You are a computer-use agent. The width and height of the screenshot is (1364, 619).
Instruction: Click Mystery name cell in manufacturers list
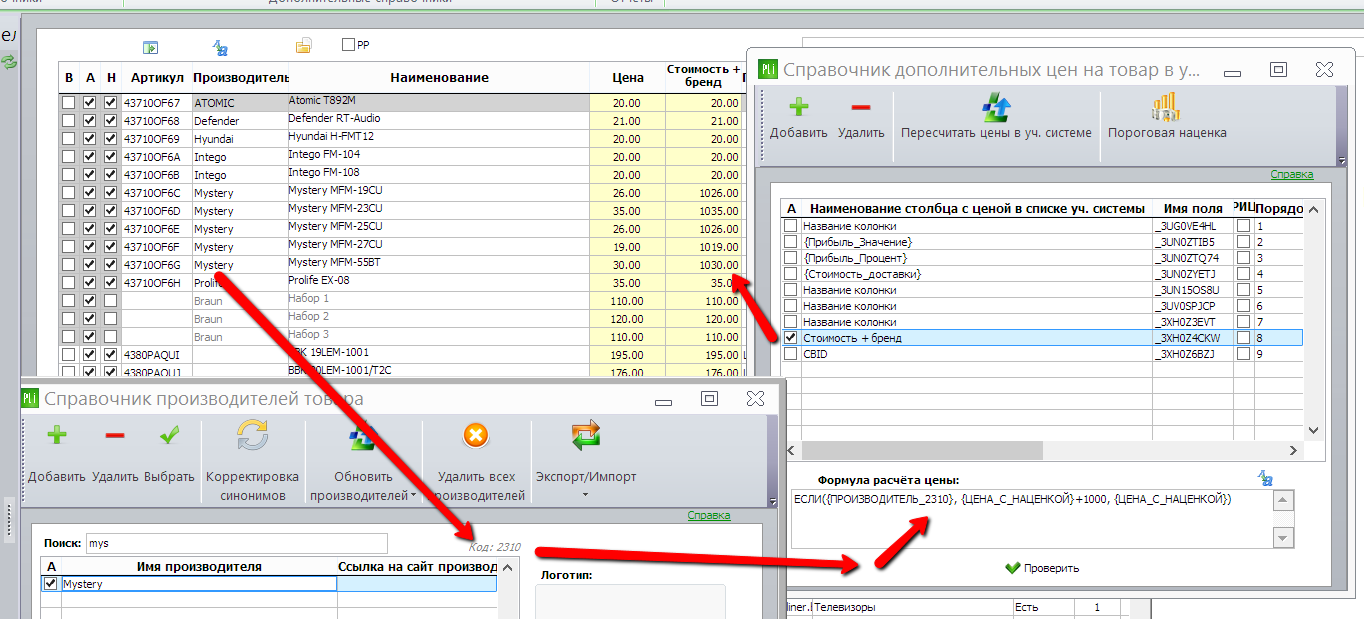(199, 584)
